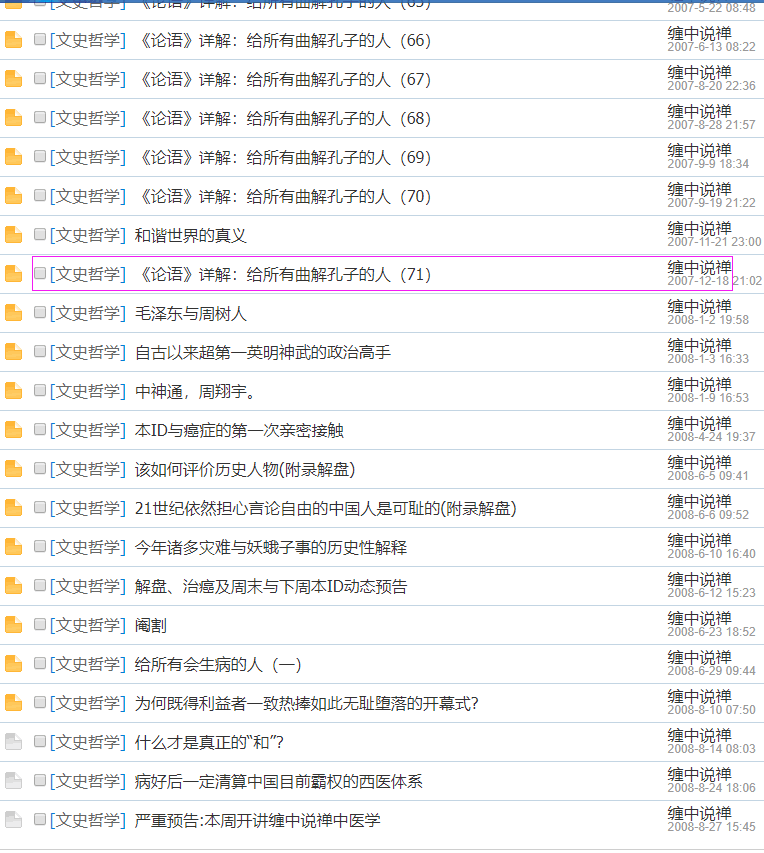Open thread 今年诸多灾难与妖蛾子事的历史性解释
The height and width of the screenshot is (853, 764).
tap(271, 547)
